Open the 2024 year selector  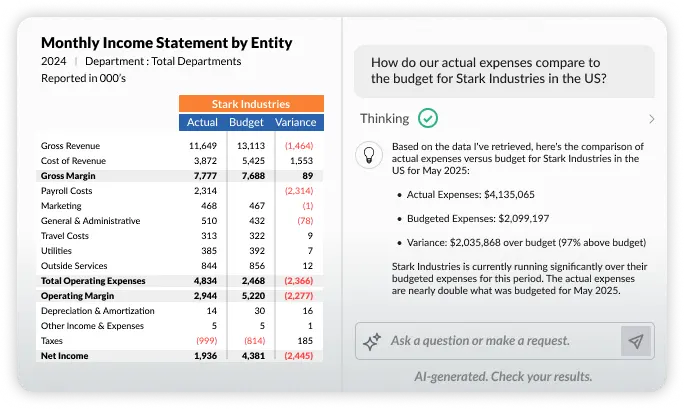(54, 61)
